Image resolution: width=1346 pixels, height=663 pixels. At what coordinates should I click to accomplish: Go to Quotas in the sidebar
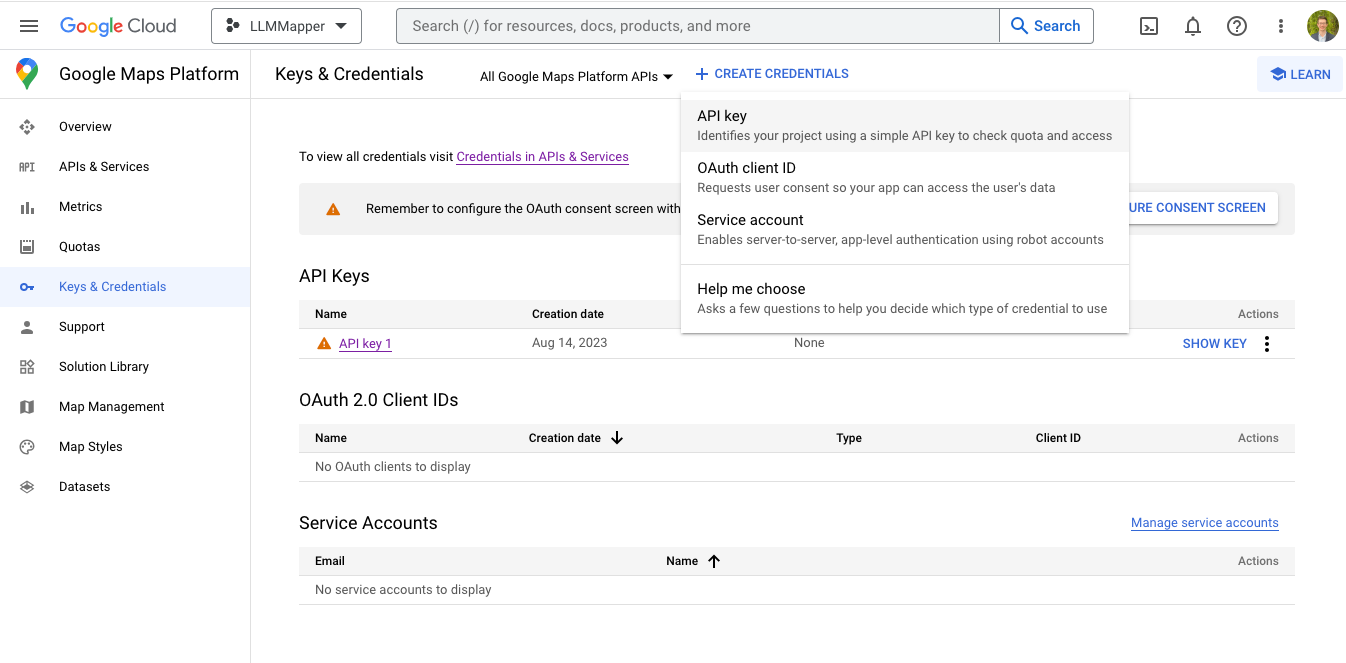coord(79,247)
